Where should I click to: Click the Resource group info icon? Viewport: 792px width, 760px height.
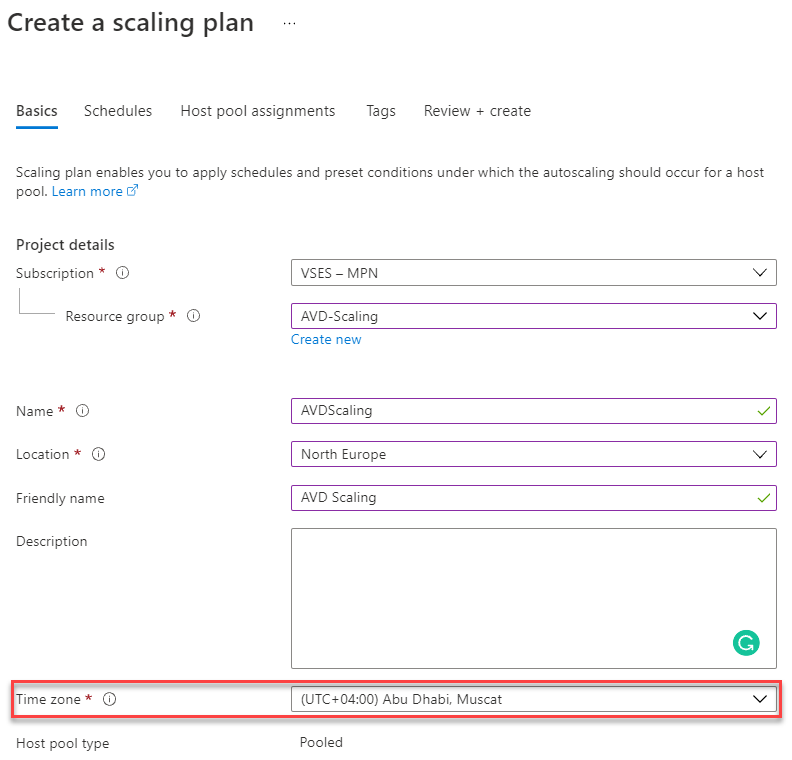coord(194,316)
